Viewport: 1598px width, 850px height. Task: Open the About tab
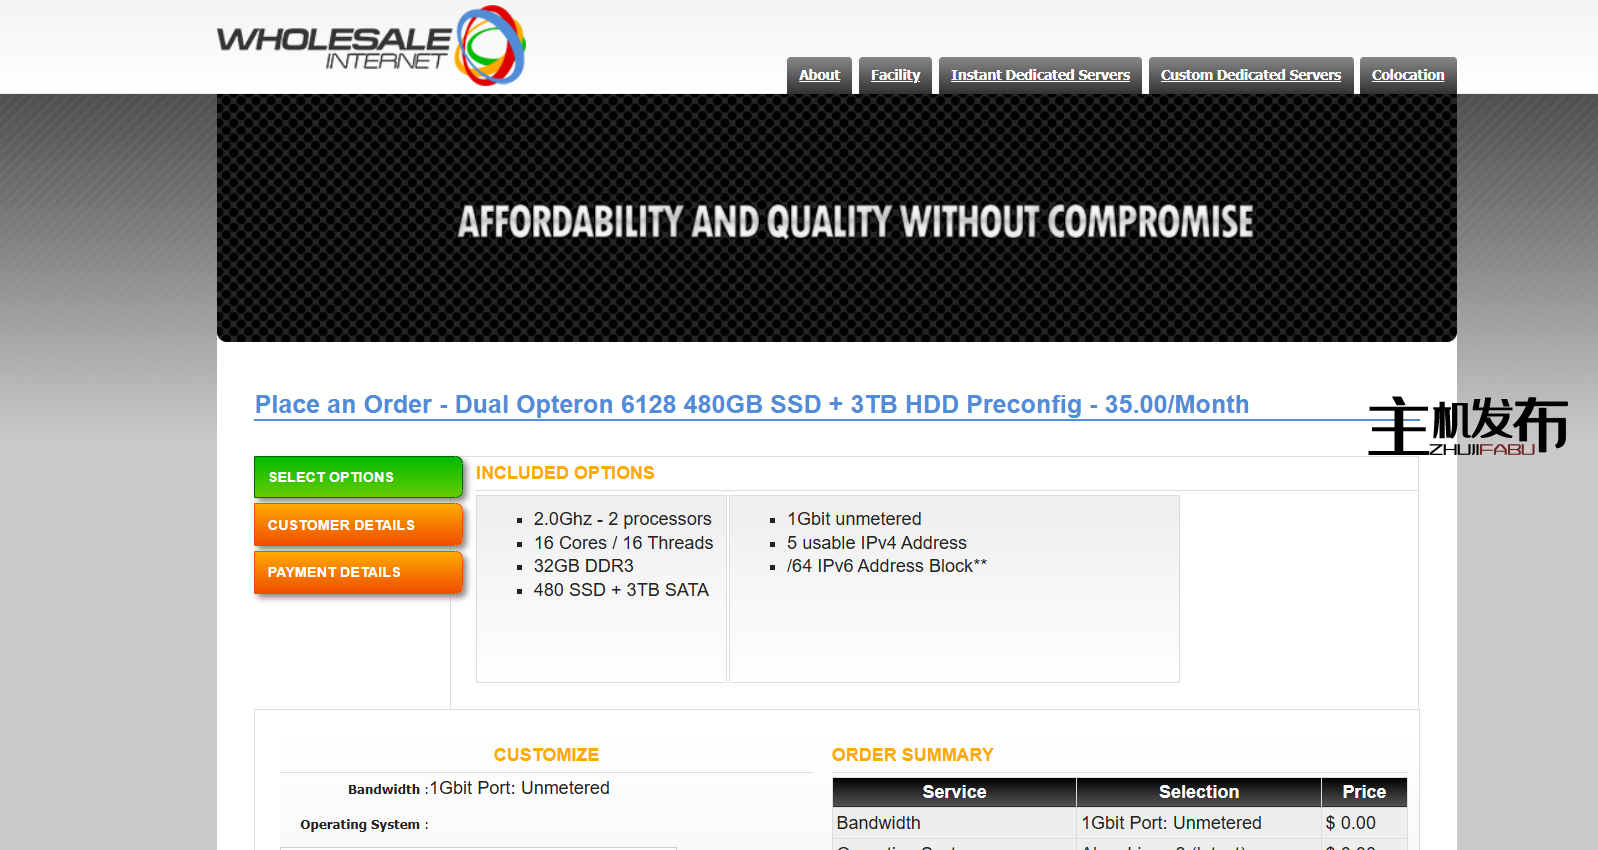click(x=819, y=75)
